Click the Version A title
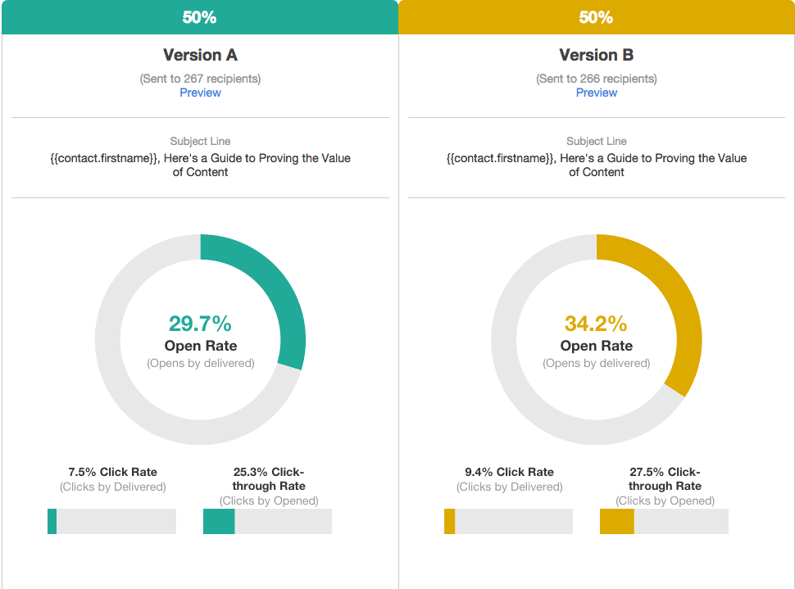 click(200, 55)
